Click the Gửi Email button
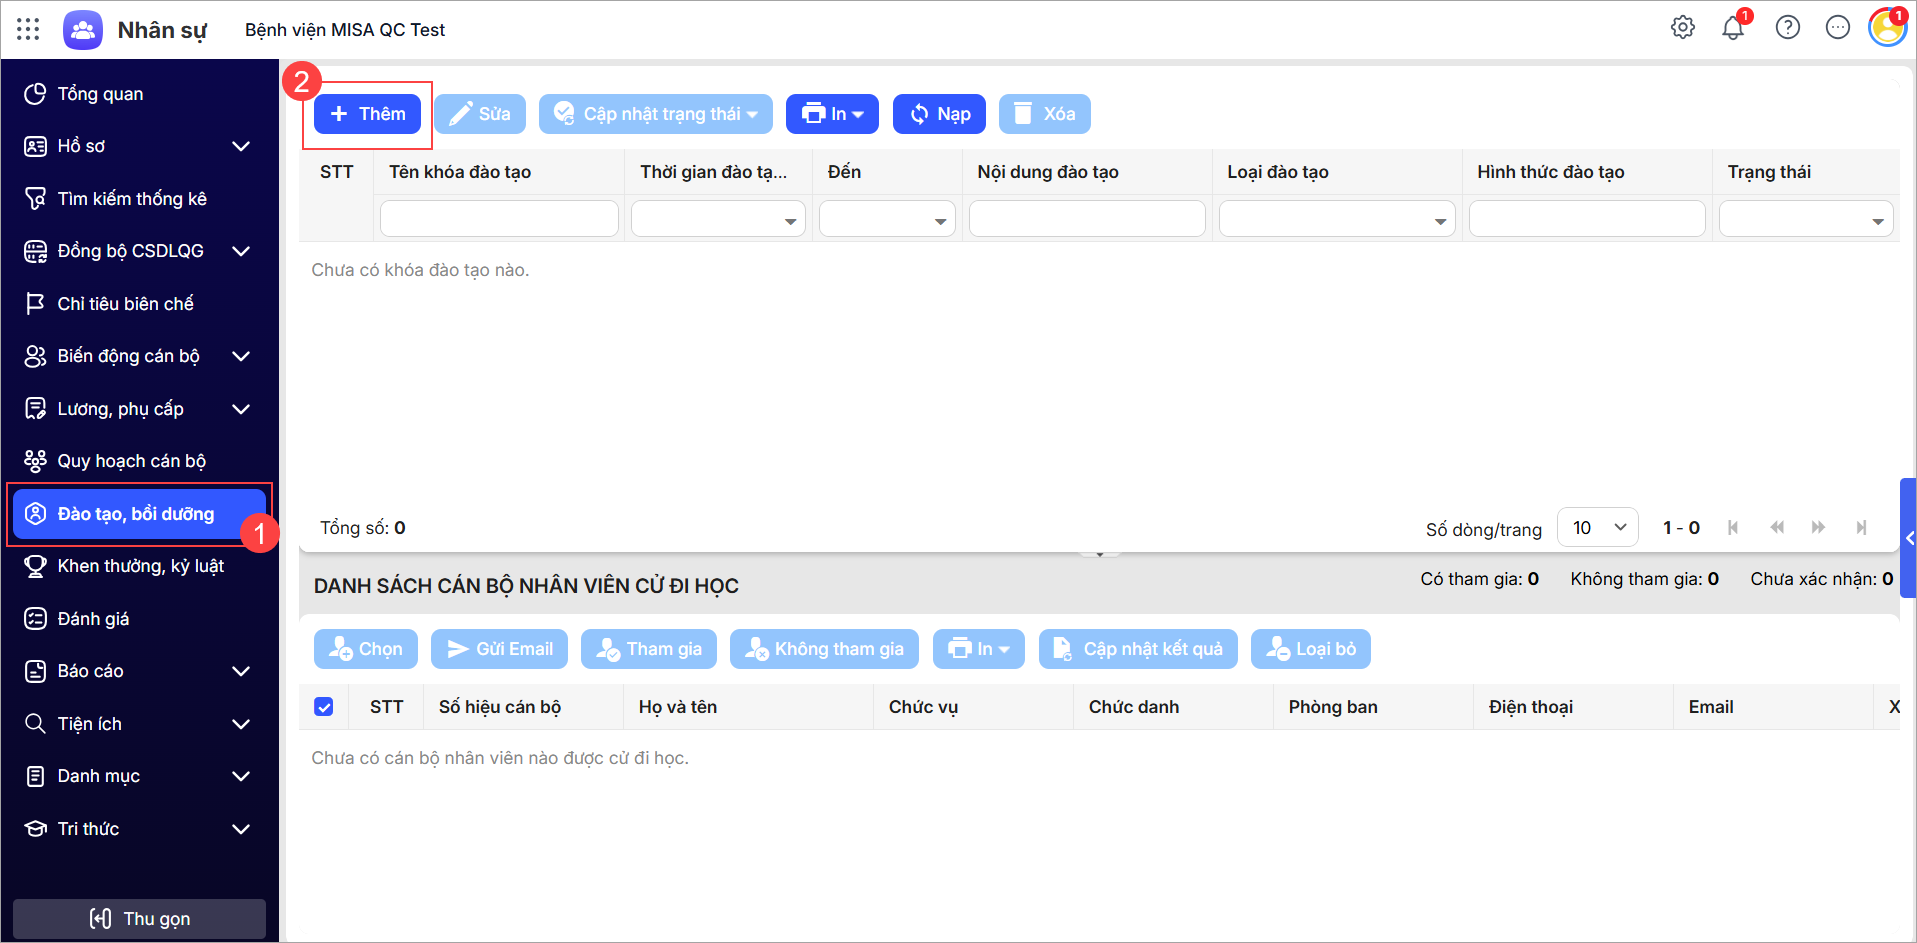The width and height of the screenshot is (1917, 943). (x=499, y=649)
